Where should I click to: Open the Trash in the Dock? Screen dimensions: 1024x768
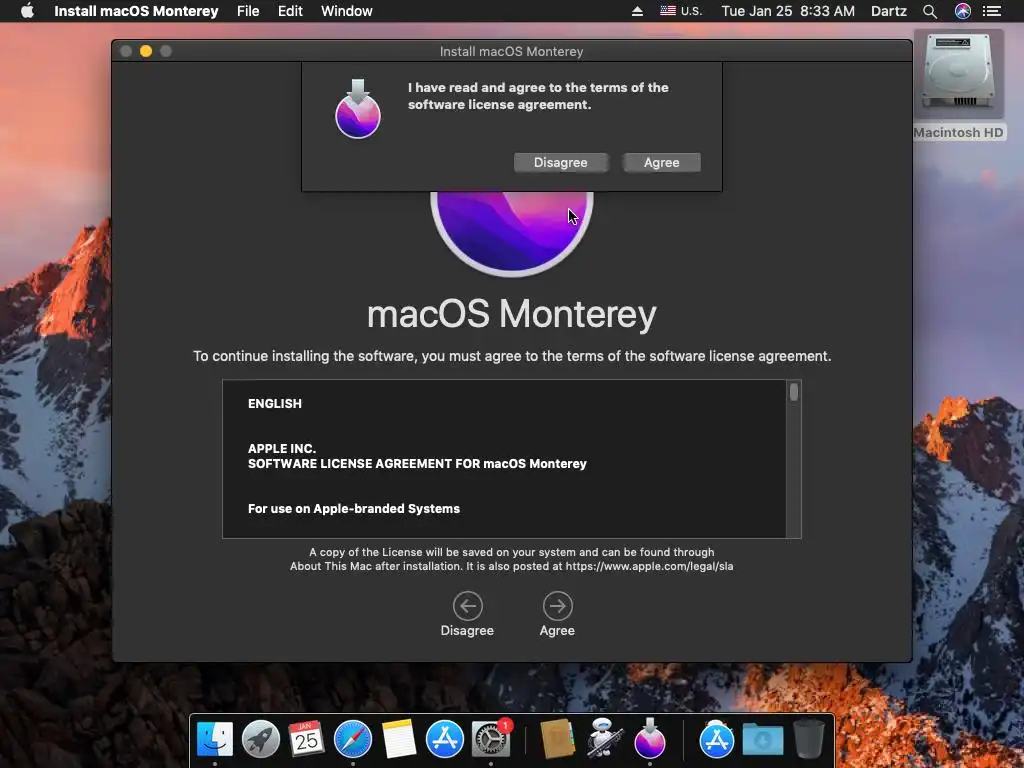808,739
